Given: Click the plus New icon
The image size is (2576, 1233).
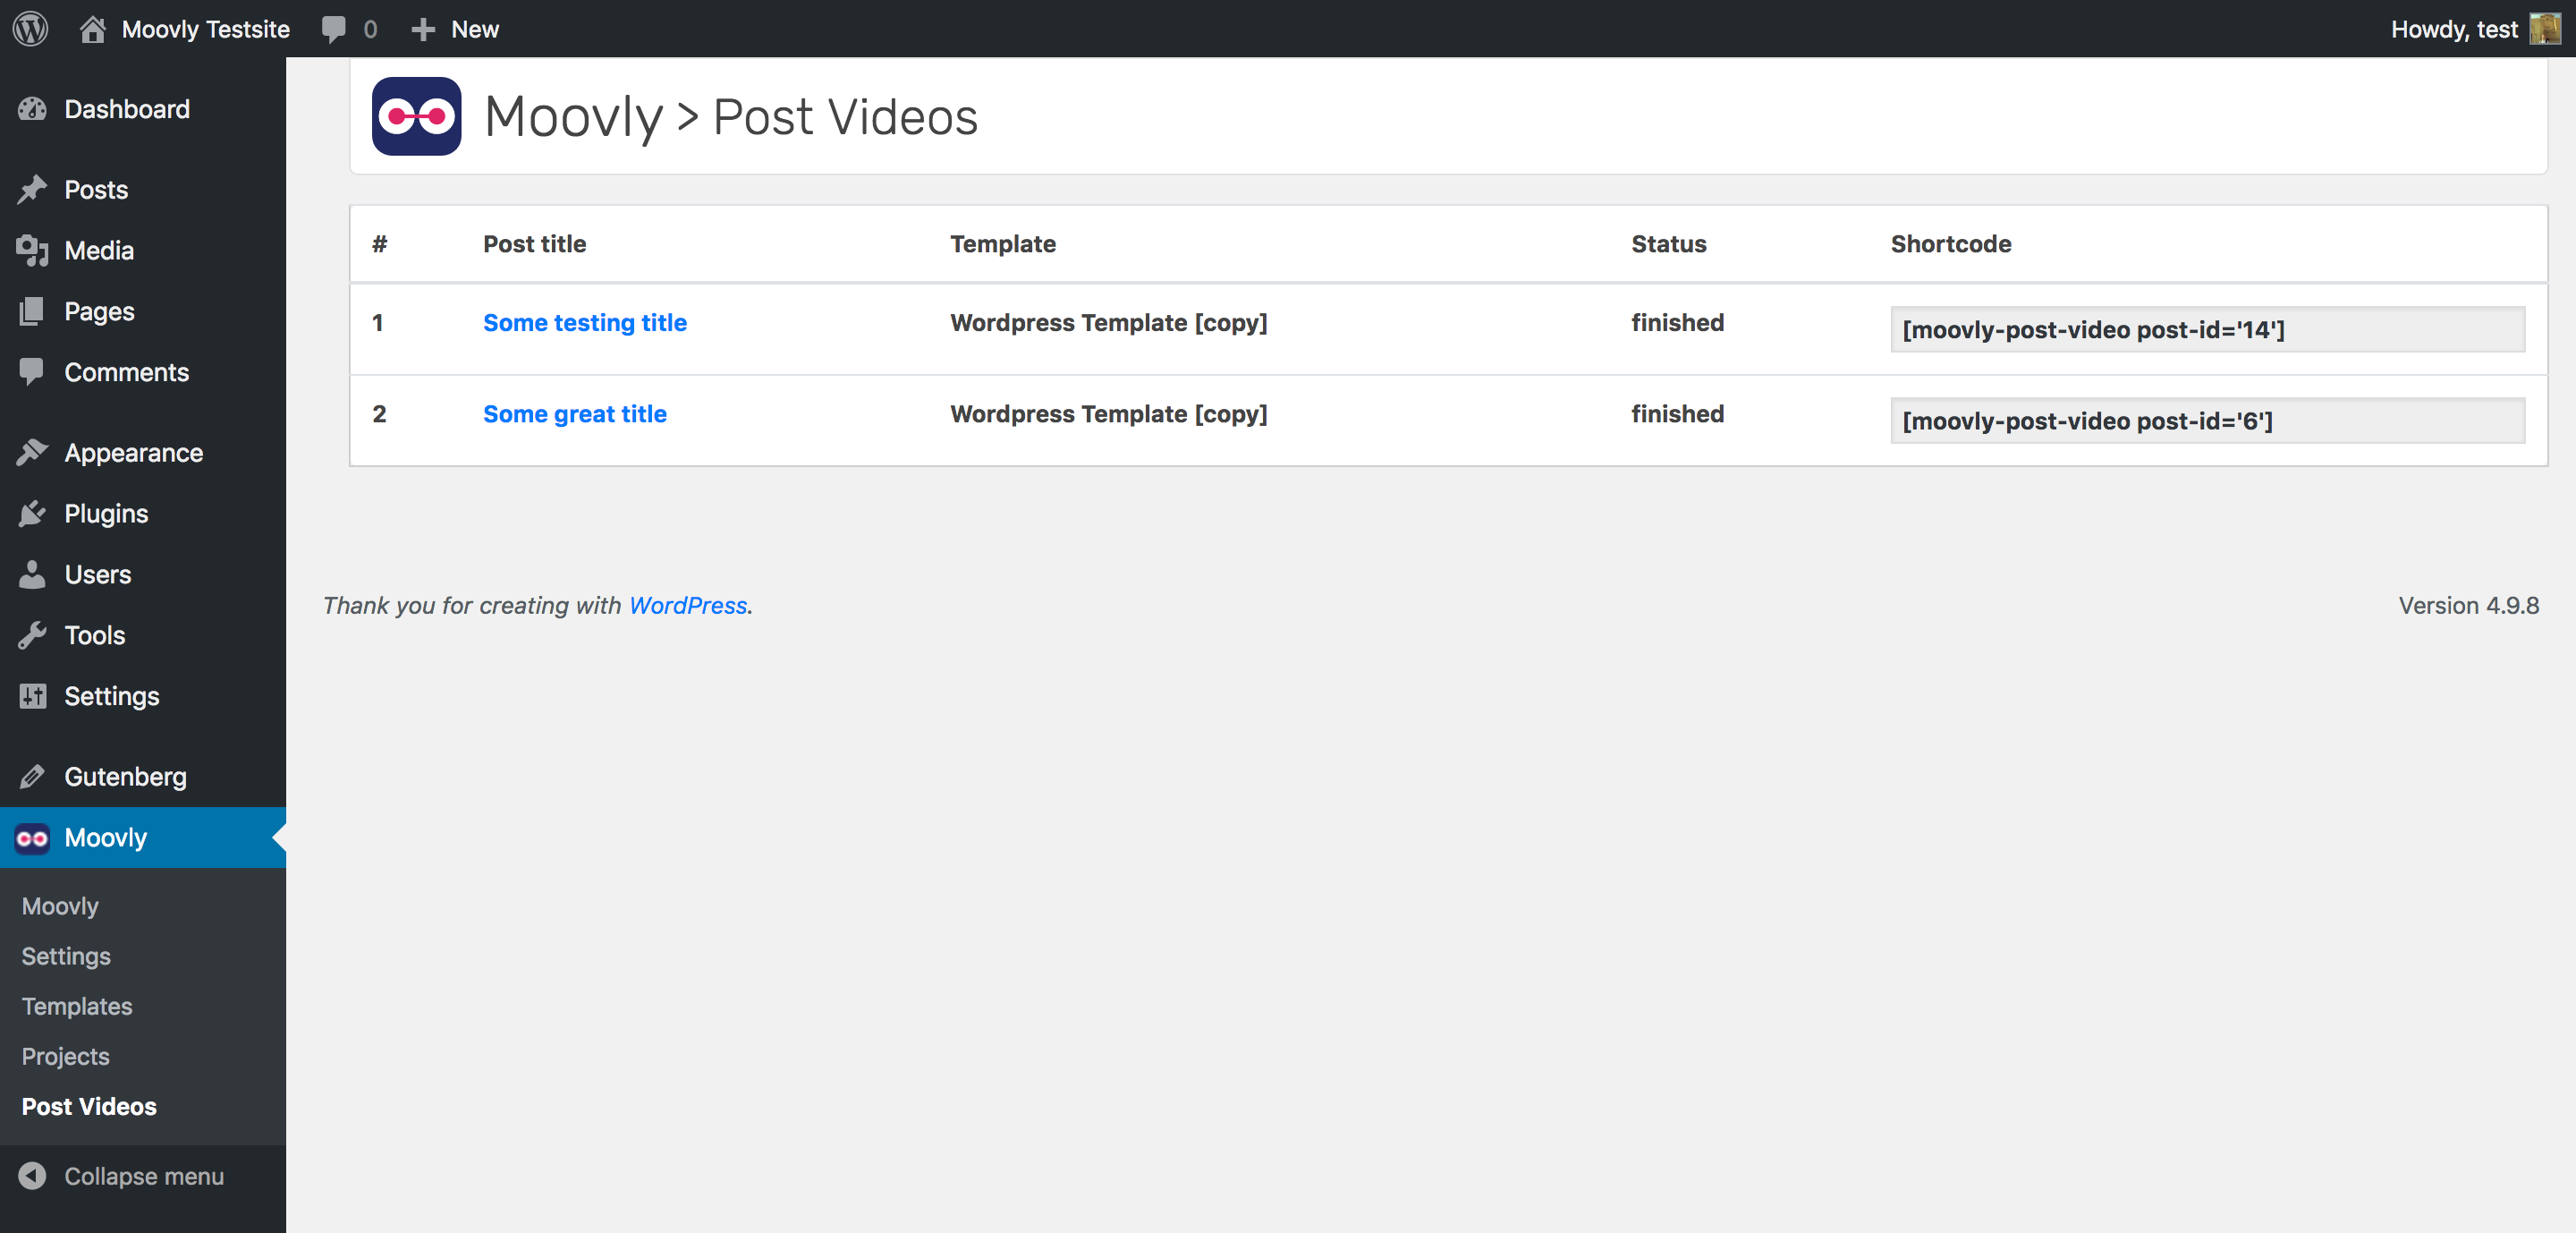Looking at the screenshot, I should 423,29.
